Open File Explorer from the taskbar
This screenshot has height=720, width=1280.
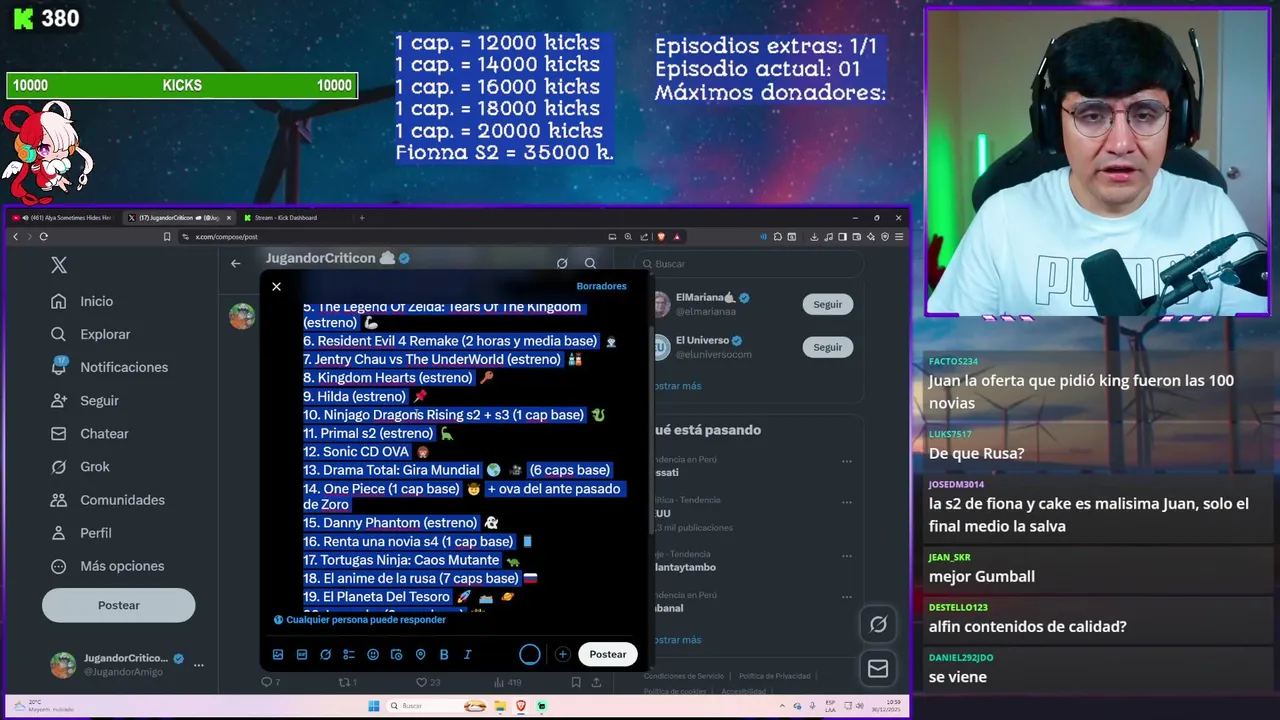(x=500, y=706)
